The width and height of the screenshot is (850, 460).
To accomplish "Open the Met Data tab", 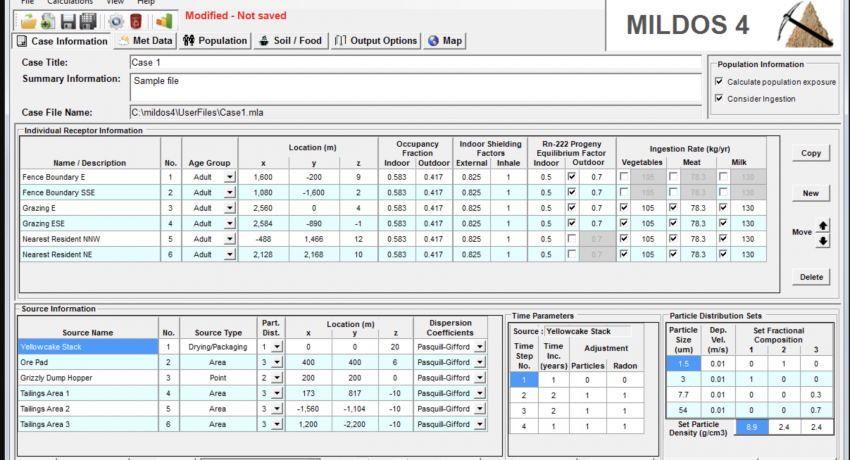I will pos(146,41).
